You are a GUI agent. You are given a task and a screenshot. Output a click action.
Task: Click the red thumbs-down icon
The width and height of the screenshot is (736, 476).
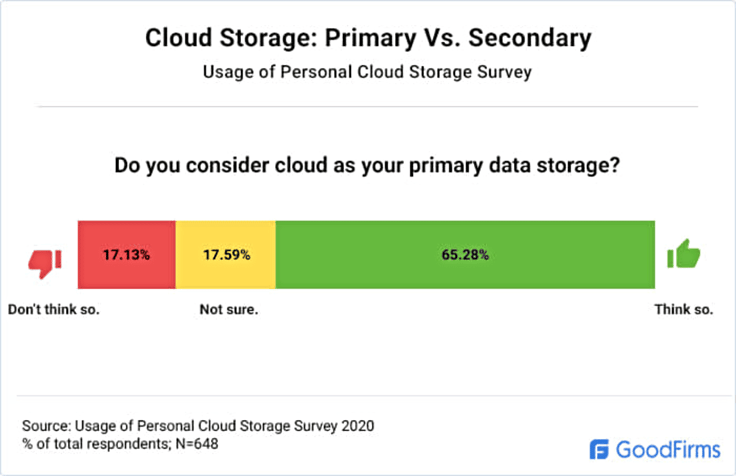[x=44, y=262]
